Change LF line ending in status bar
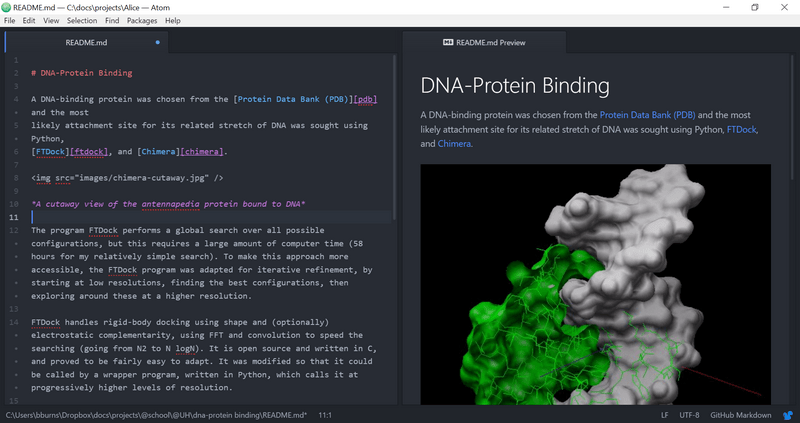This screenshot has height=423, width=800. (664, 415)
